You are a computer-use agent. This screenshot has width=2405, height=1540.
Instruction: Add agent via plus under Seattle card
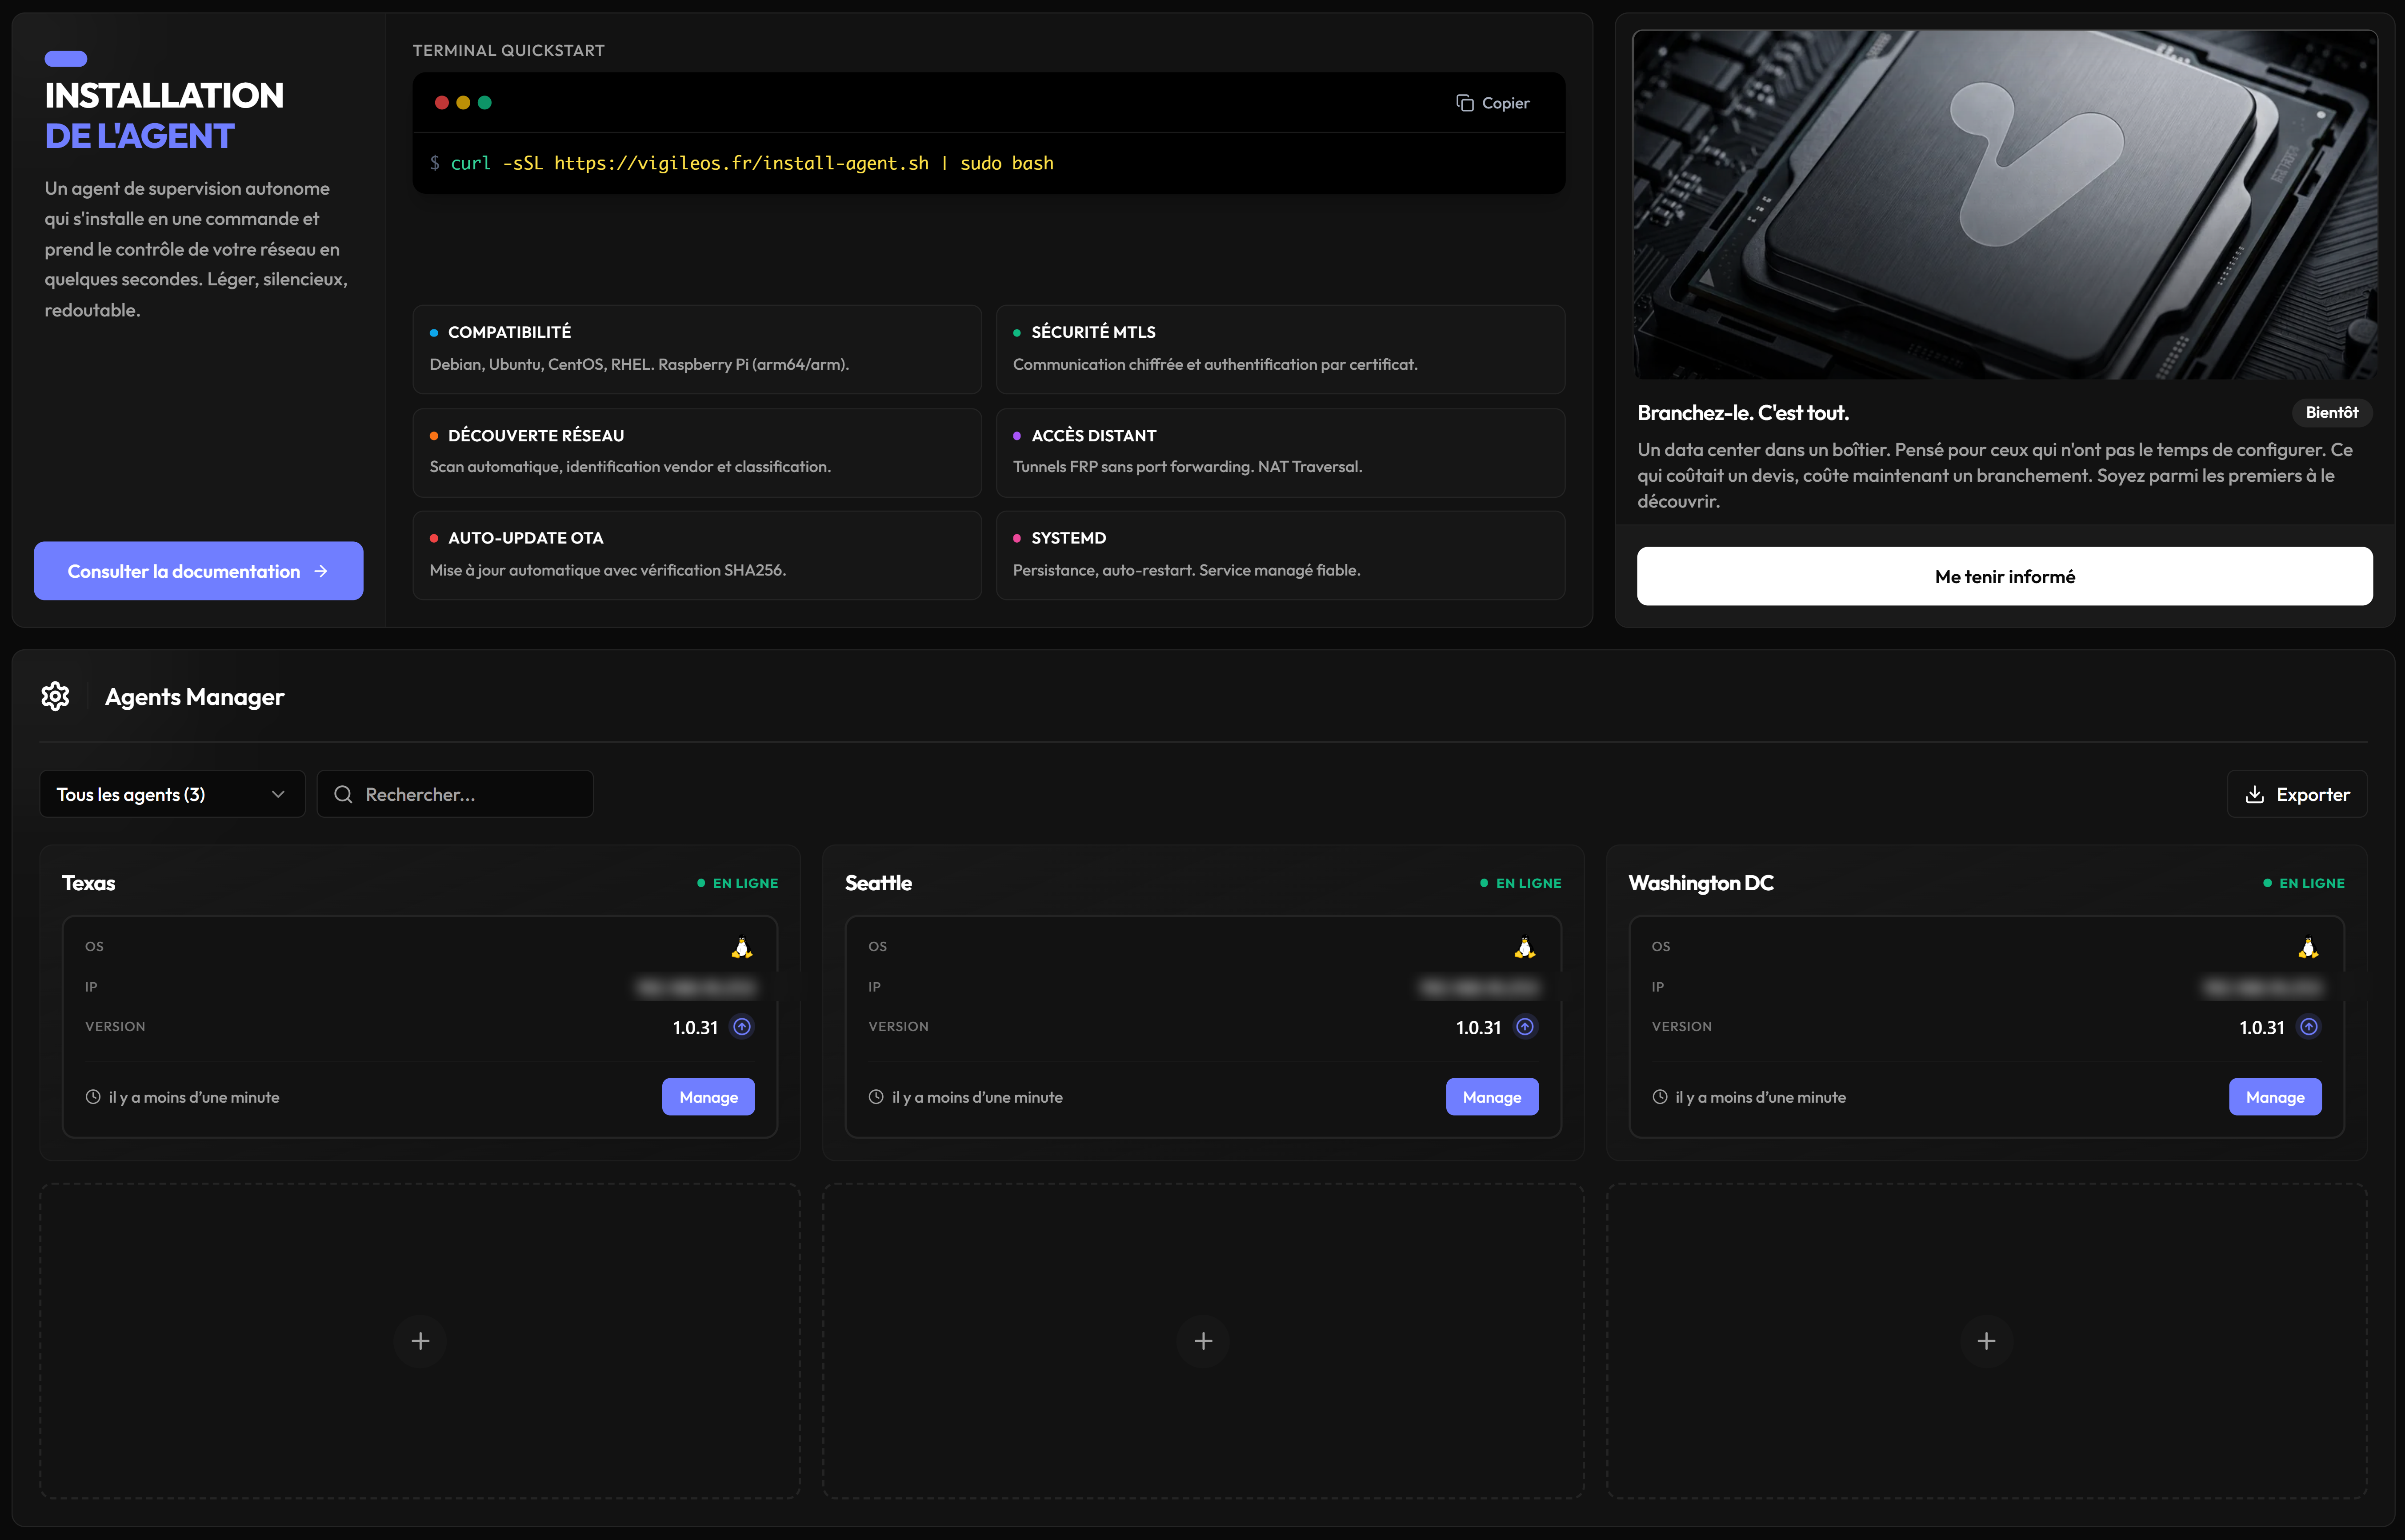[x=1203, y=1341]
